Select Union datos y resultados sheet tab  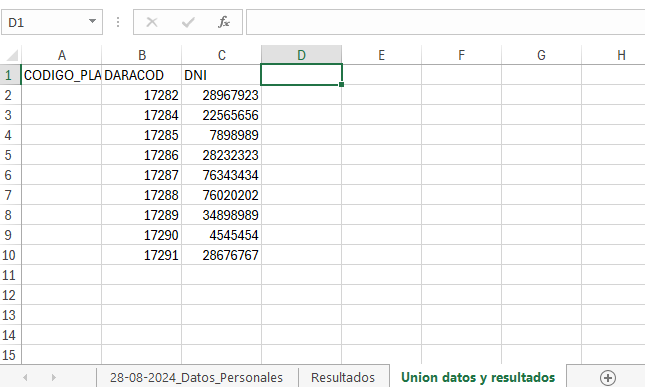point(478,377)
